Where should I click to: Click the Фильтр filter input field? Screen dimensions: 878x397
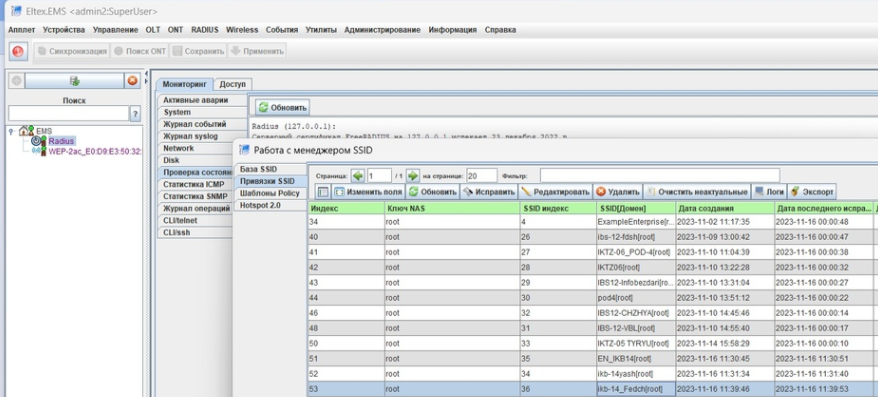pos(660,176)
